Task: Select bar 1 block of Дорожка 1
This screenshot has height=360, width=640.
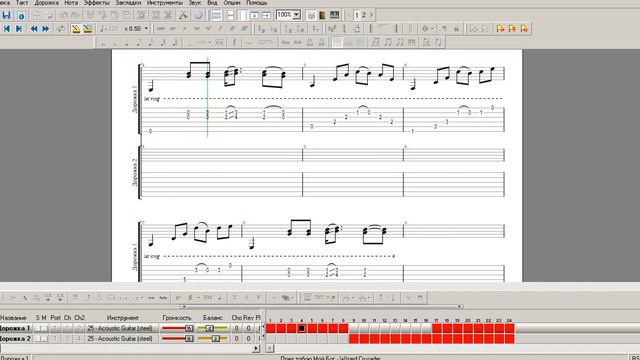Action: pyautogui.click(x=271, y=328)
